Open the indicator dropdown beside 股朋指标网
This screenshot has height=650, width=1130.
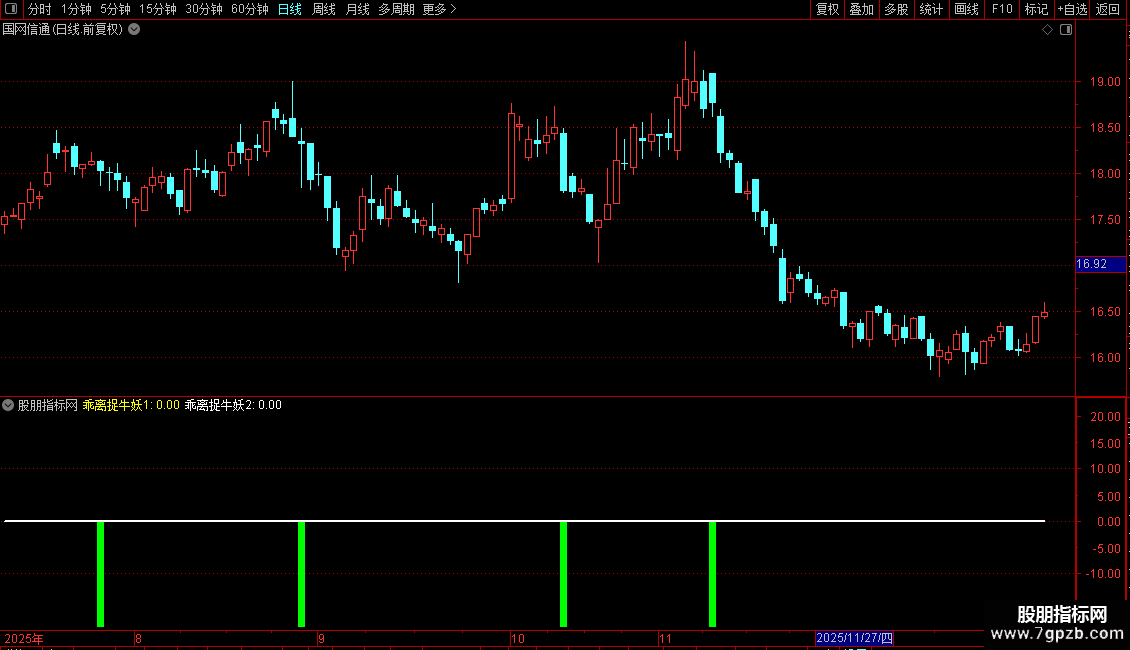click(x=8, y=405)
